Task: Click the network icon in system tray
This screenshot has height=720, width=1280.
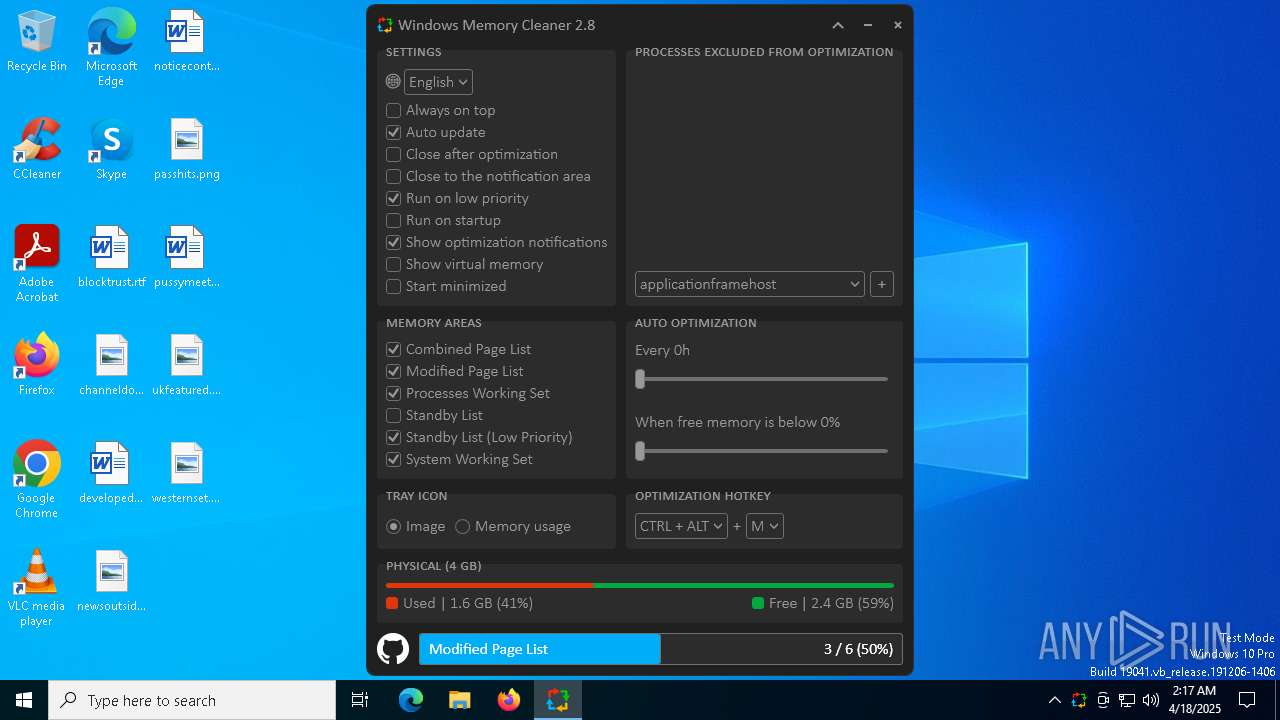Action: (1127, 700)
